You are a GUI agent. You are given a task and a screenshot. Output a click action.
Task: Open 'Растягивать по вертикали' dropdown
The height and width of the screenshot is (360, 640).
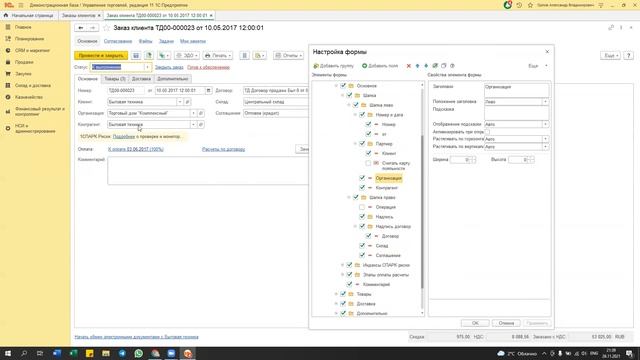point(545,146)
